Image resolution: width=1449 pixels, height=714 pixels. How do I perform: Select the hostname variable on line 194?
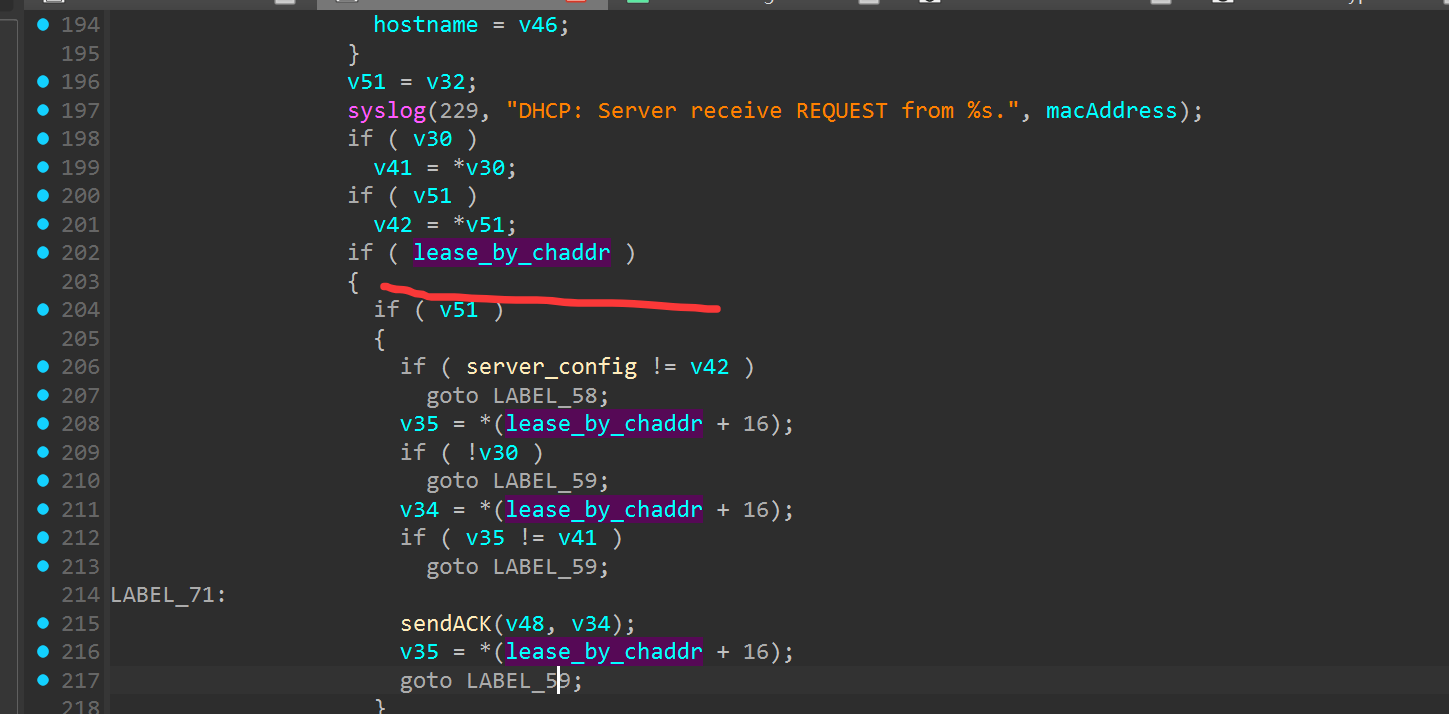[426, 25]
